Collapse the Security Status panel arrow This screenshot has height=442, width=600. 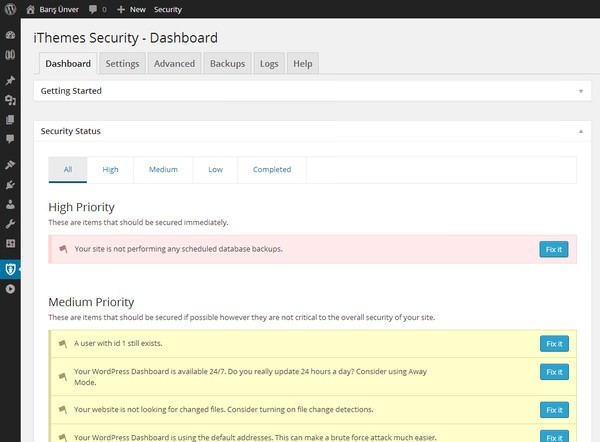[581, 131]
